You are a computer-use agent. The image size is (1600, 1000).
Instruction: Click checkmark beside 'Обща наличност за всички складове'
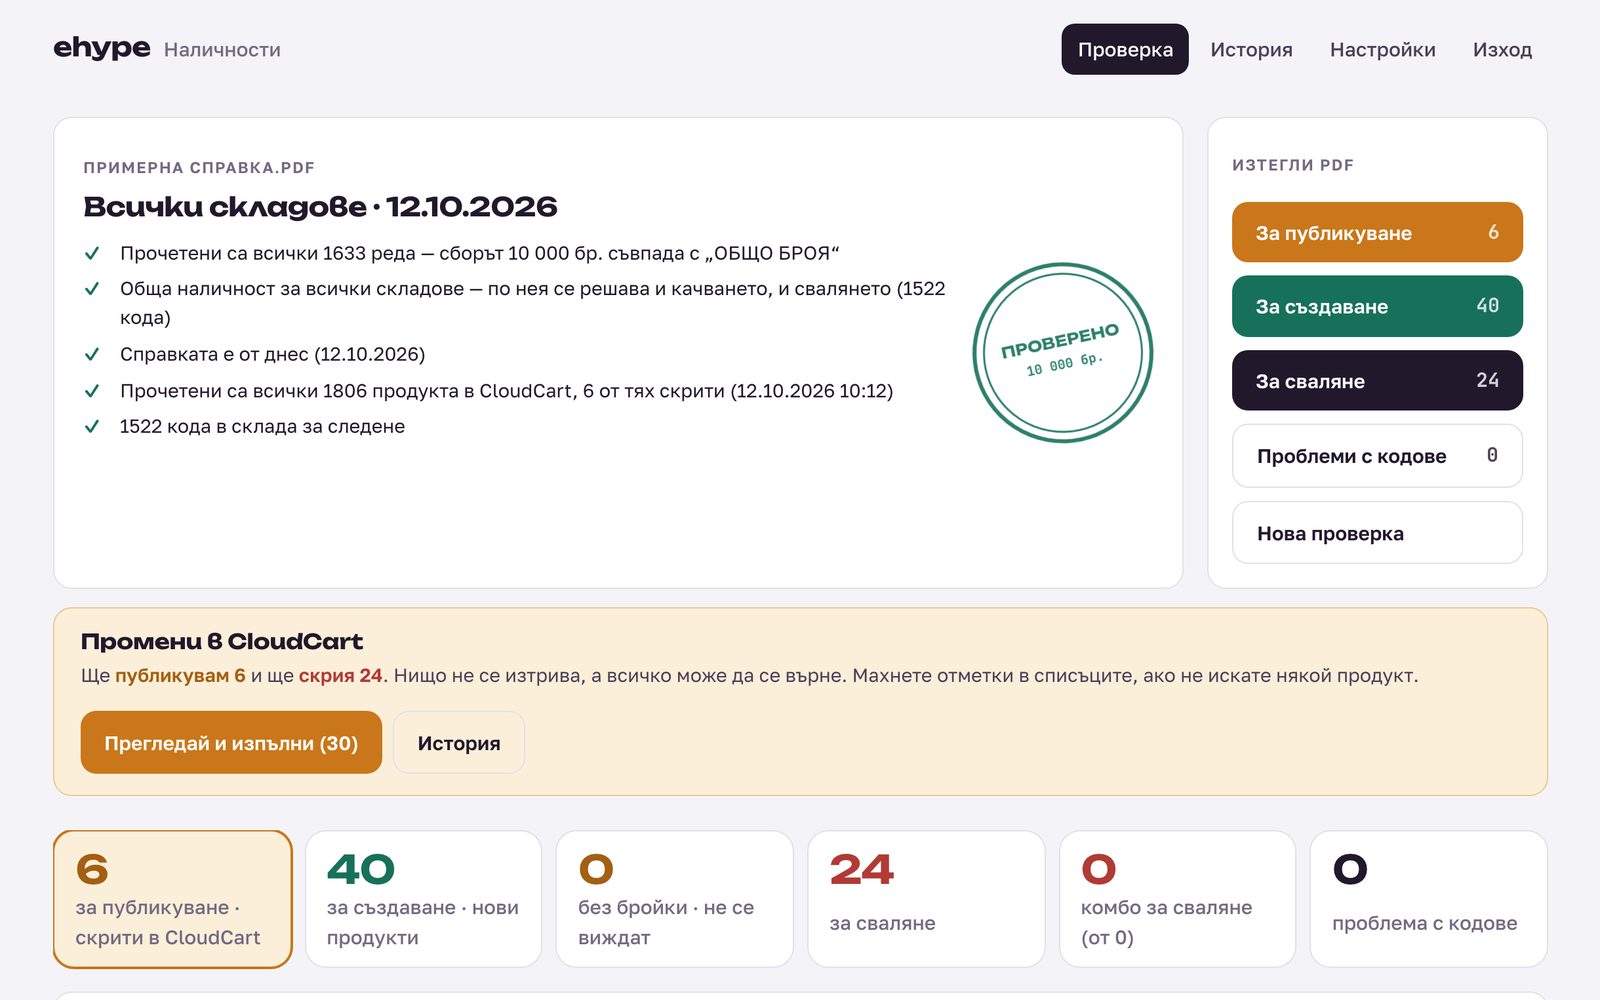tap(92, 289)
